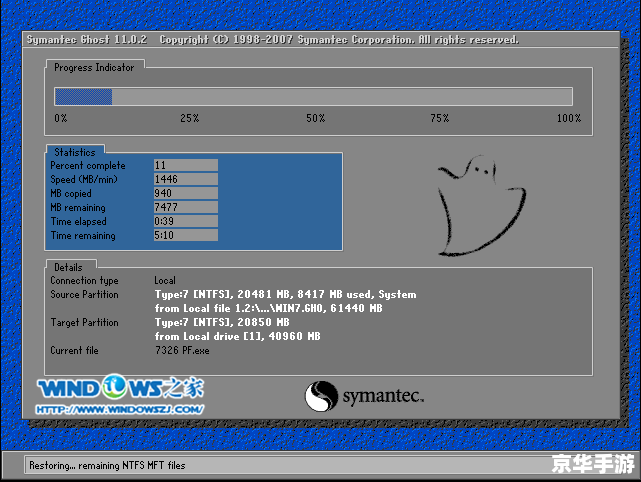
Task: Select the Time elapsed value field
Action: [185, 221]
